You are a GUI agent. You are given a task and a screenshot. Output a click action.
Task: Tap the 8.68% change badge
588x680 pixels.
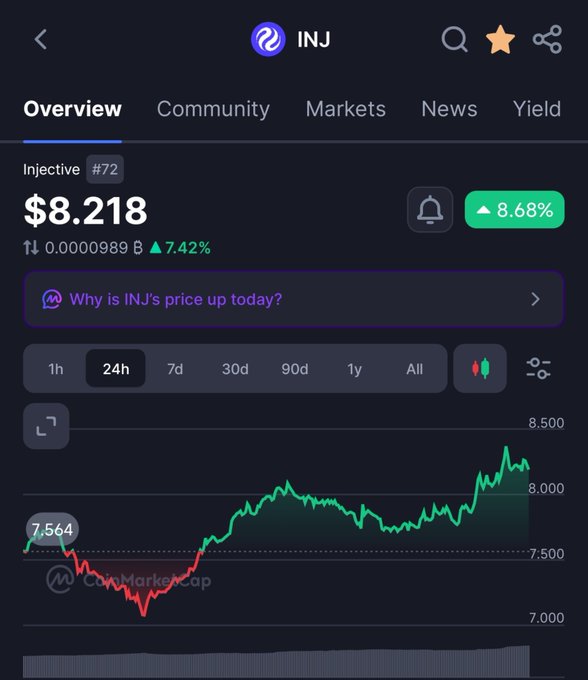click(514, 209)
